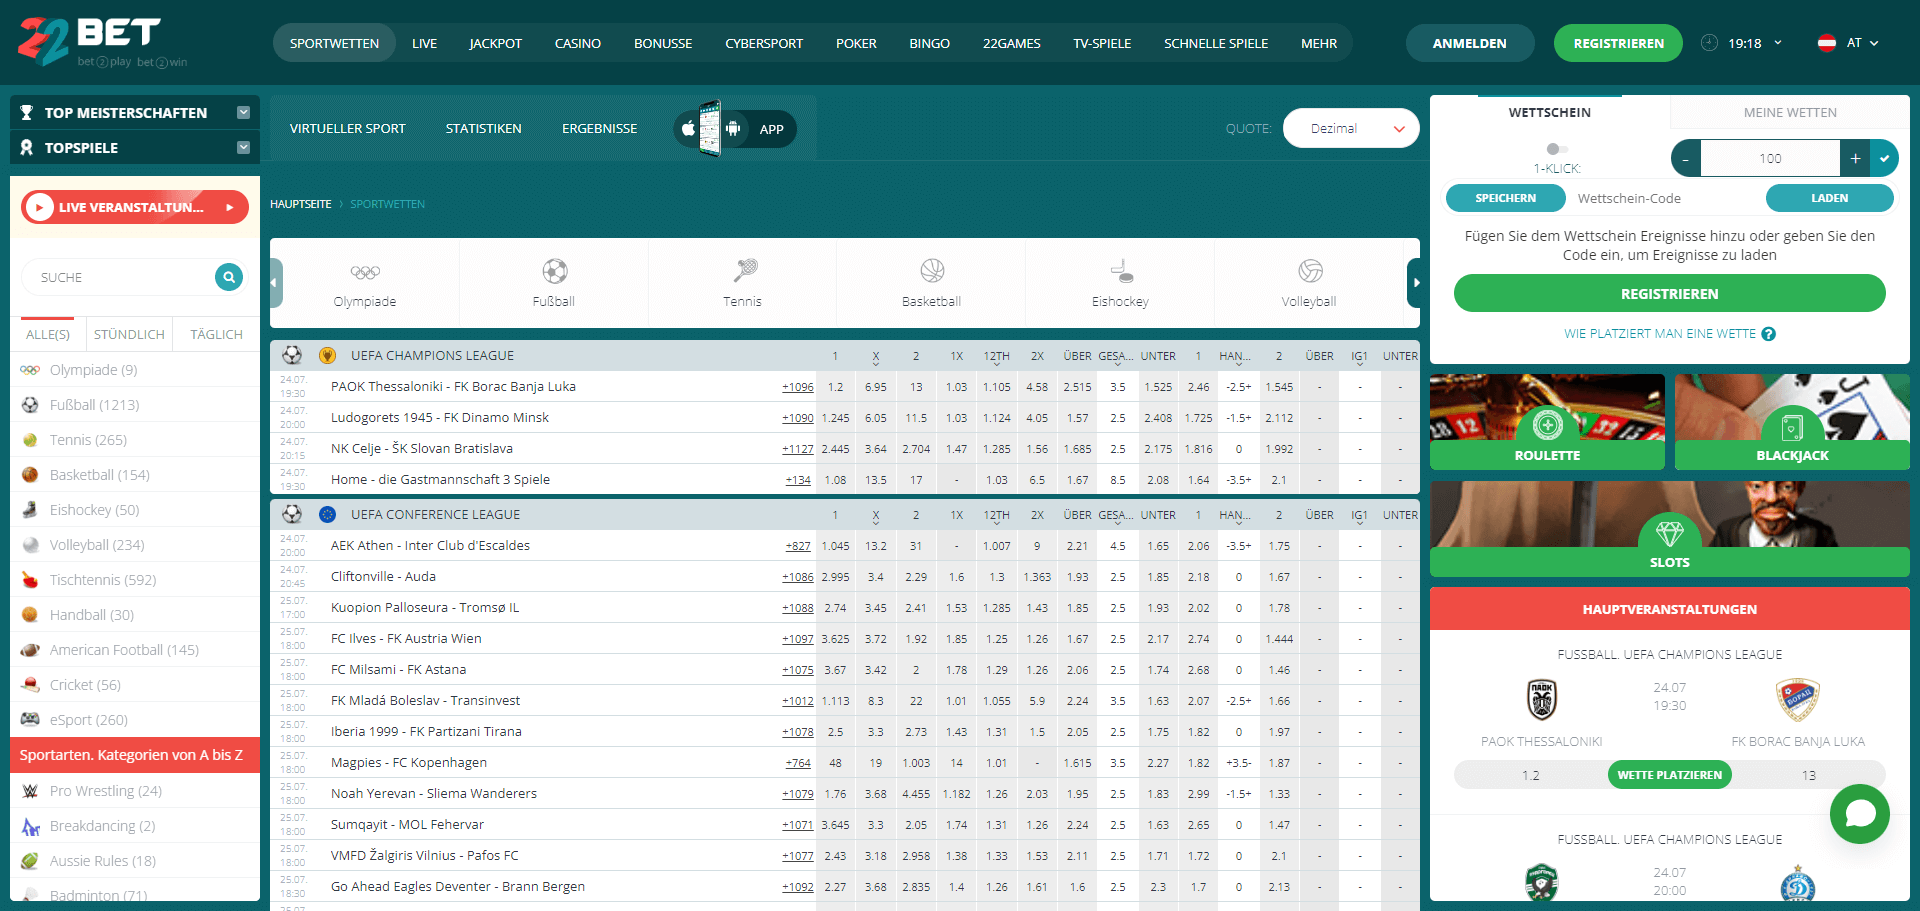Image resolution: width=1920 pixels, height=911 pixels.
Task: Open the Apple app download icon
Action: (x=688, y=128)
